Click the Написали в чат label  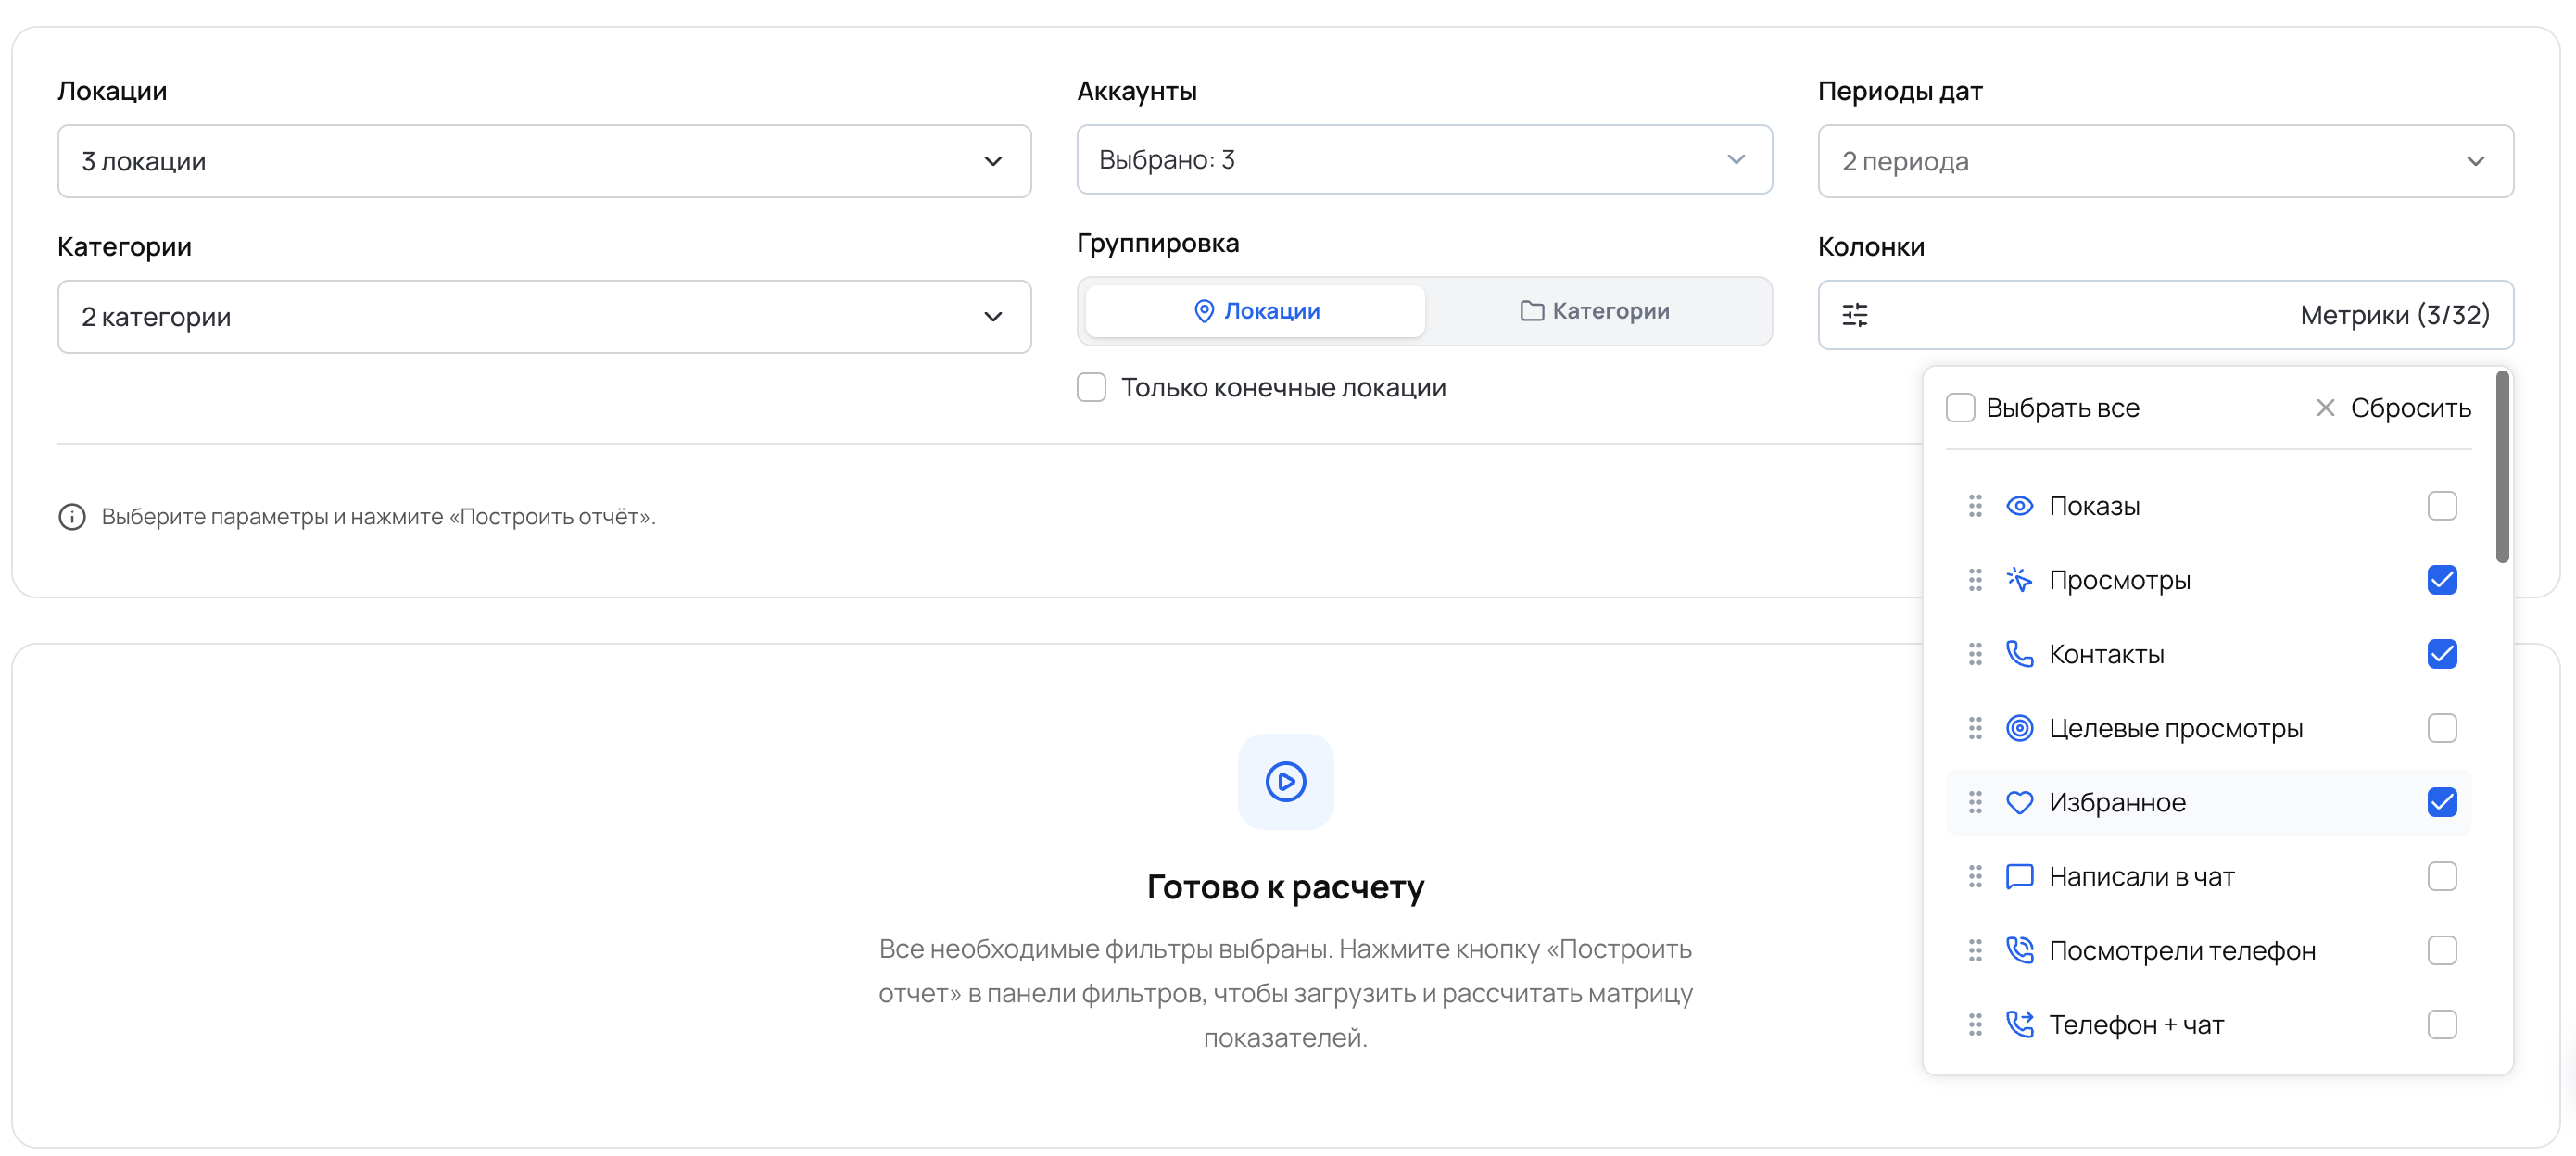click(2141, 876)
